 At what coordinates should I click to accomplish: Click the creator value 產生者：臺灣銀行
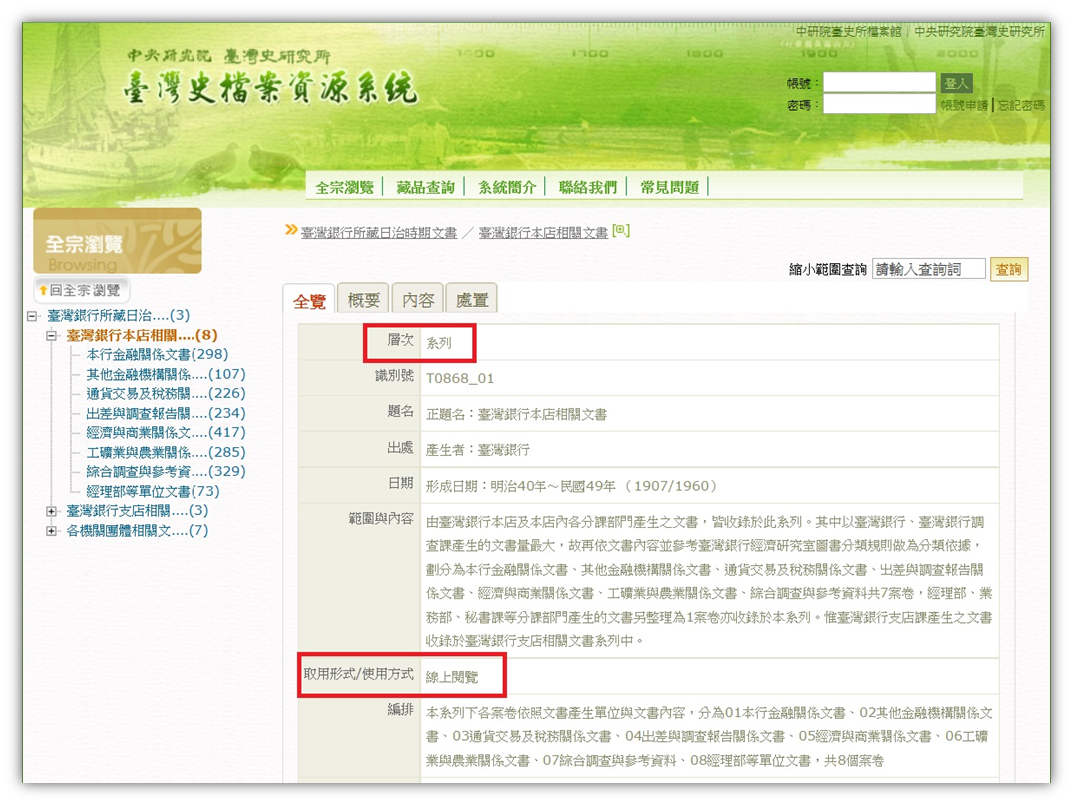(478, 450)
